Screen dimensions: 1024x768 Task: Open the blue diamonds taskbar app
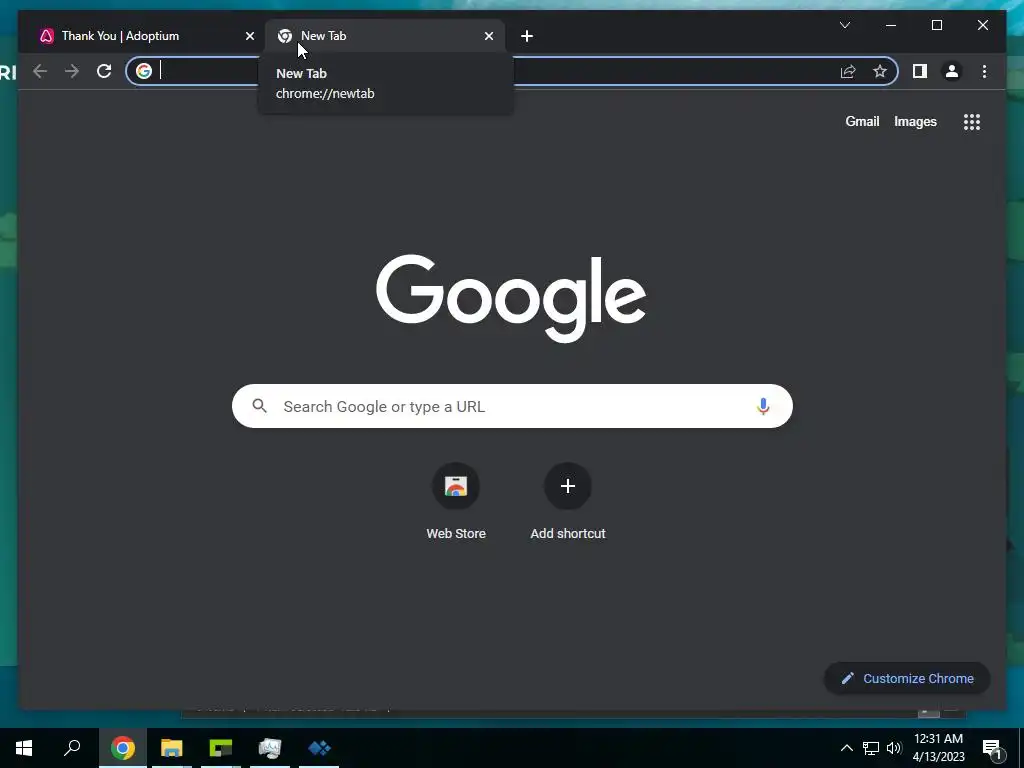click(x=319, y=748)
